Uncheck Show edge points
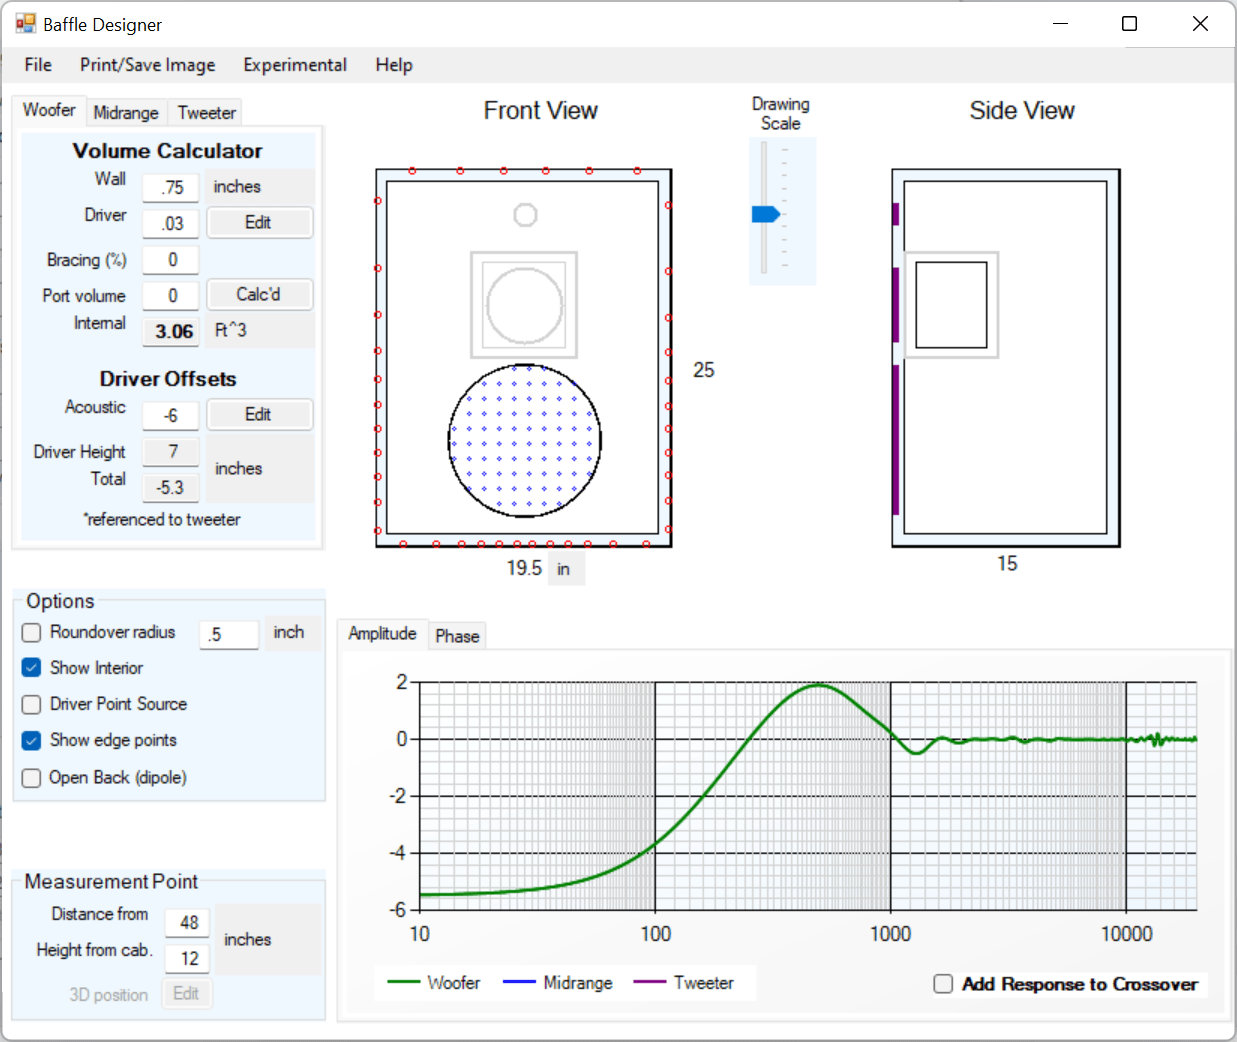Screen dimensions: 1237x1042 pyautogui.click(x=32, y=741)
